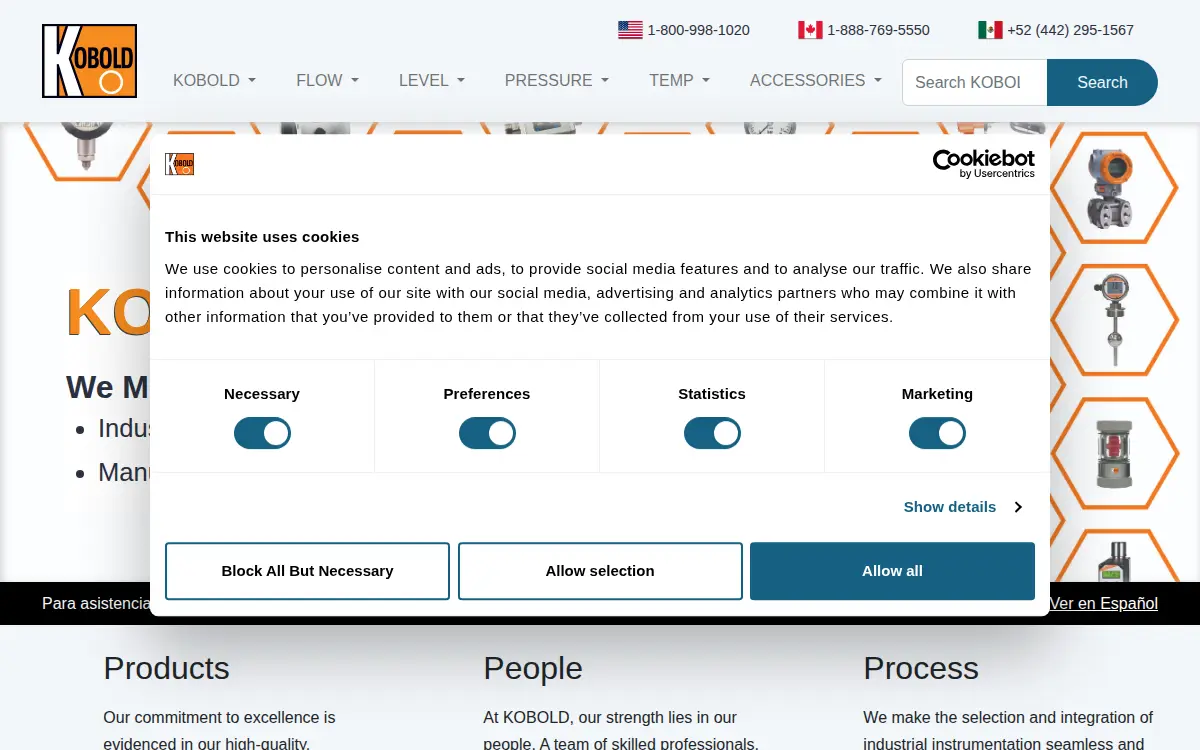This screenshot has height=750, width=1200.
Task: Call Mexico number +52 (442) 295-1567
Action: coord(1070,30)
